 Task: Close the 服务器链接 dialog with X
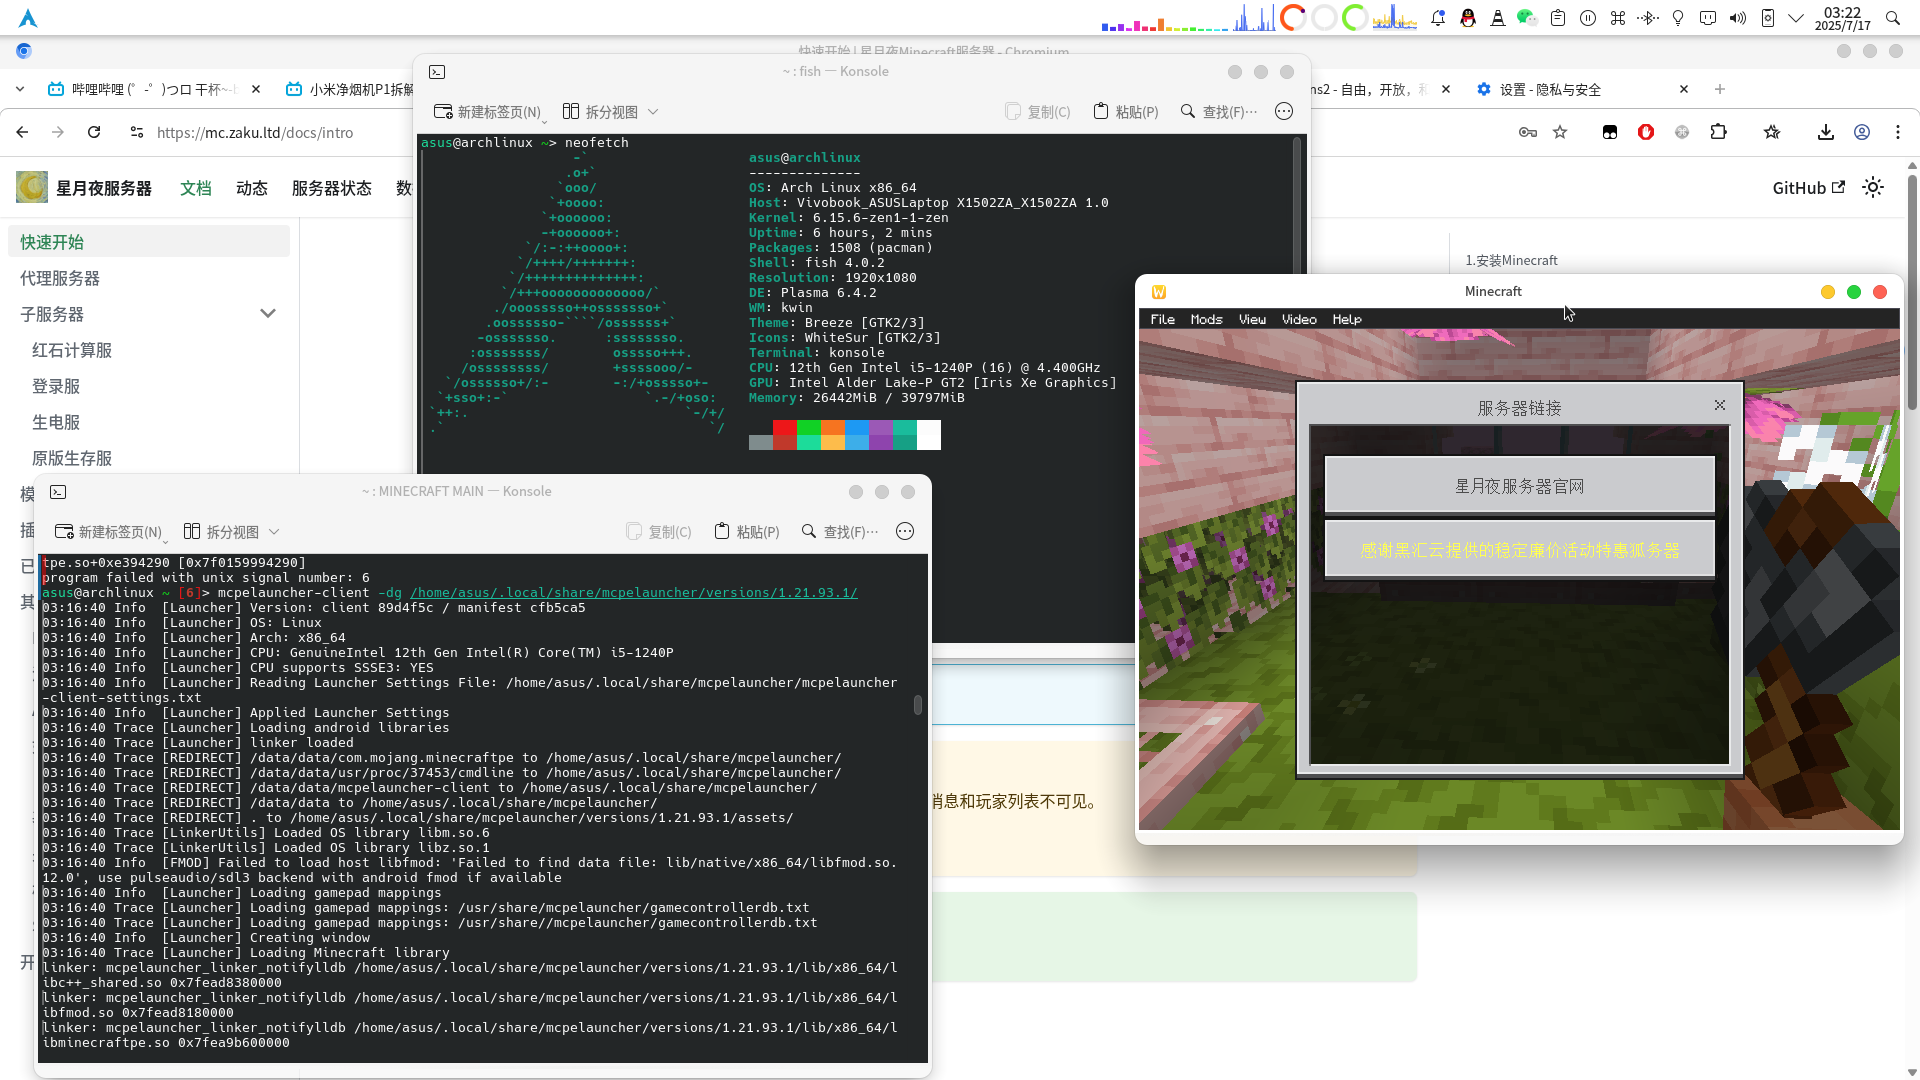[1720, 405]
